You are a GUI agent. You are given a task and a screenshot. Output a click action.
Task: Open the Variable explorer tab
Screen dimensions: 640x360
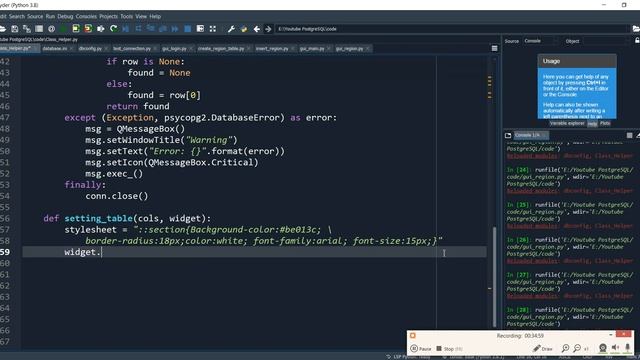click(567, 123)
